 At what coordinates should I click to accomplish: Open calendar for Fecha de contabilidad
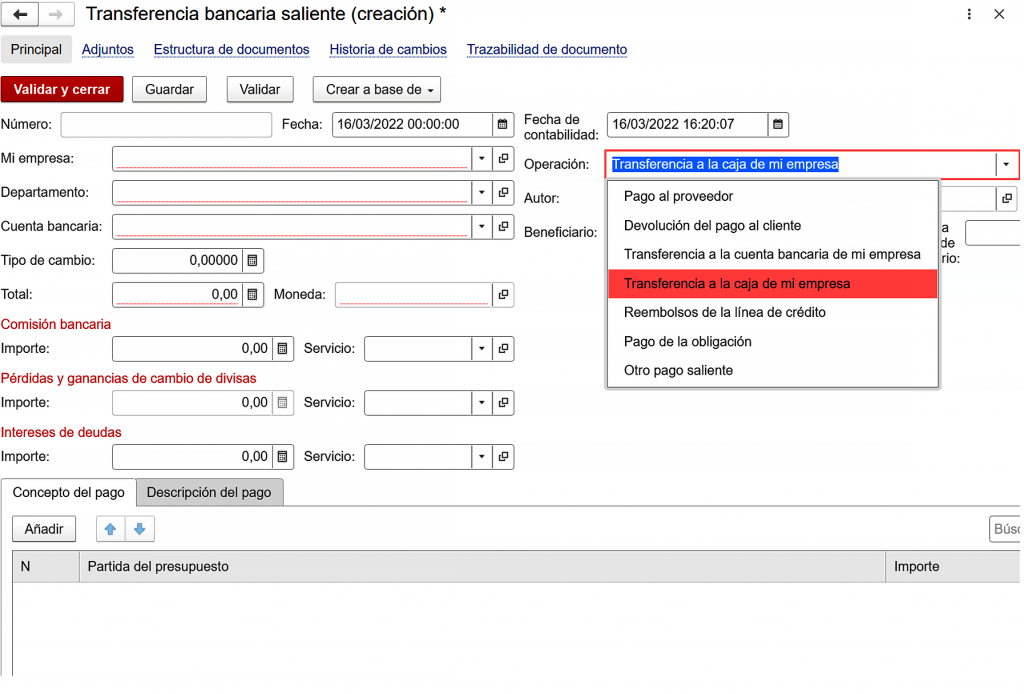tap(778, 124)
